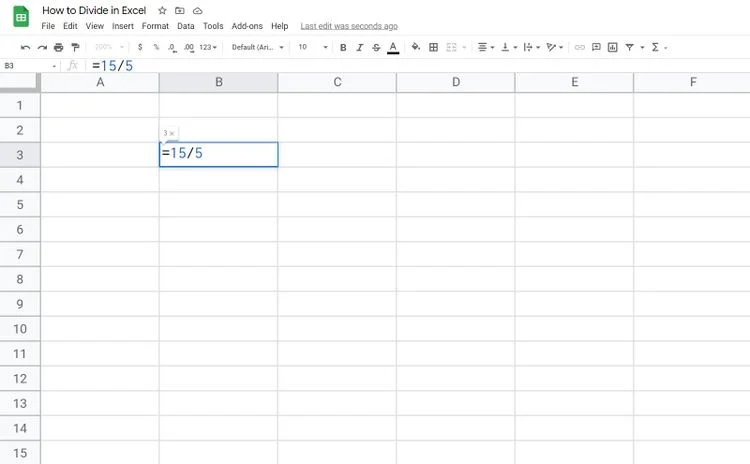750x464 pixels.
Task: Open the font family dropdown
Action: pyautogui.click(x=257, y=47)
